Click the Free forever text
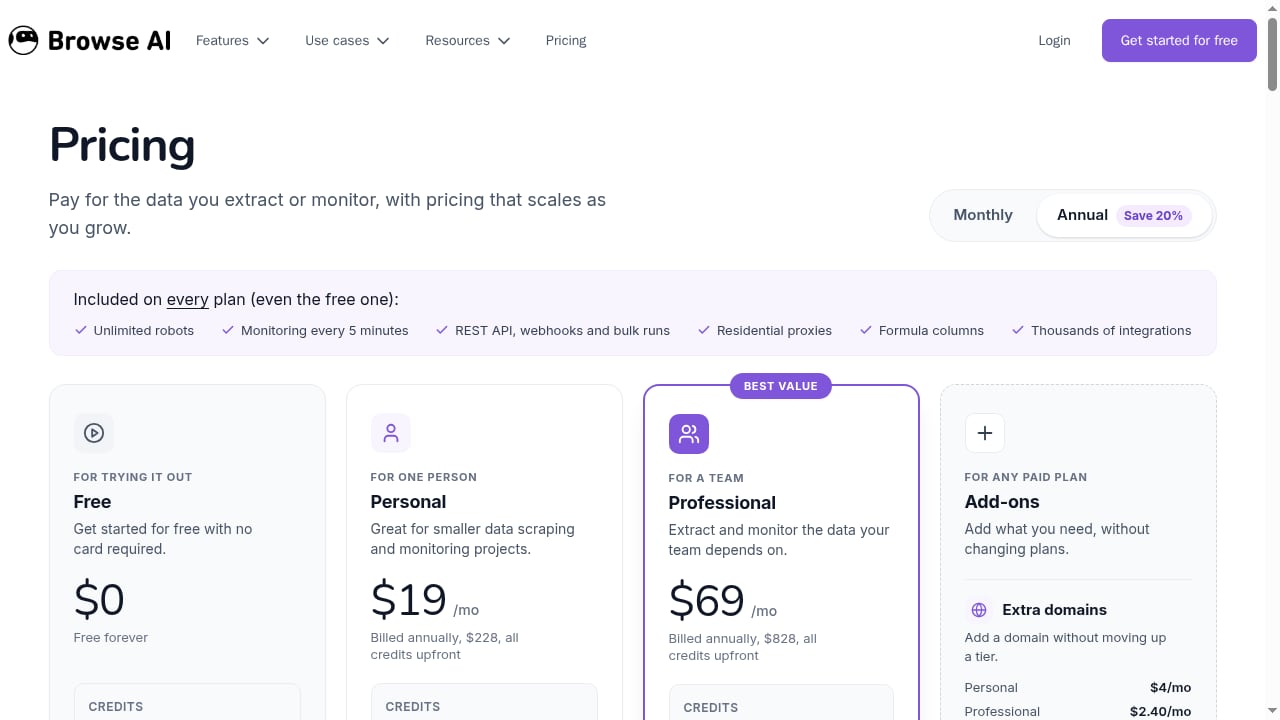This screenshot has width=1280, height=720. pos(111,638)
